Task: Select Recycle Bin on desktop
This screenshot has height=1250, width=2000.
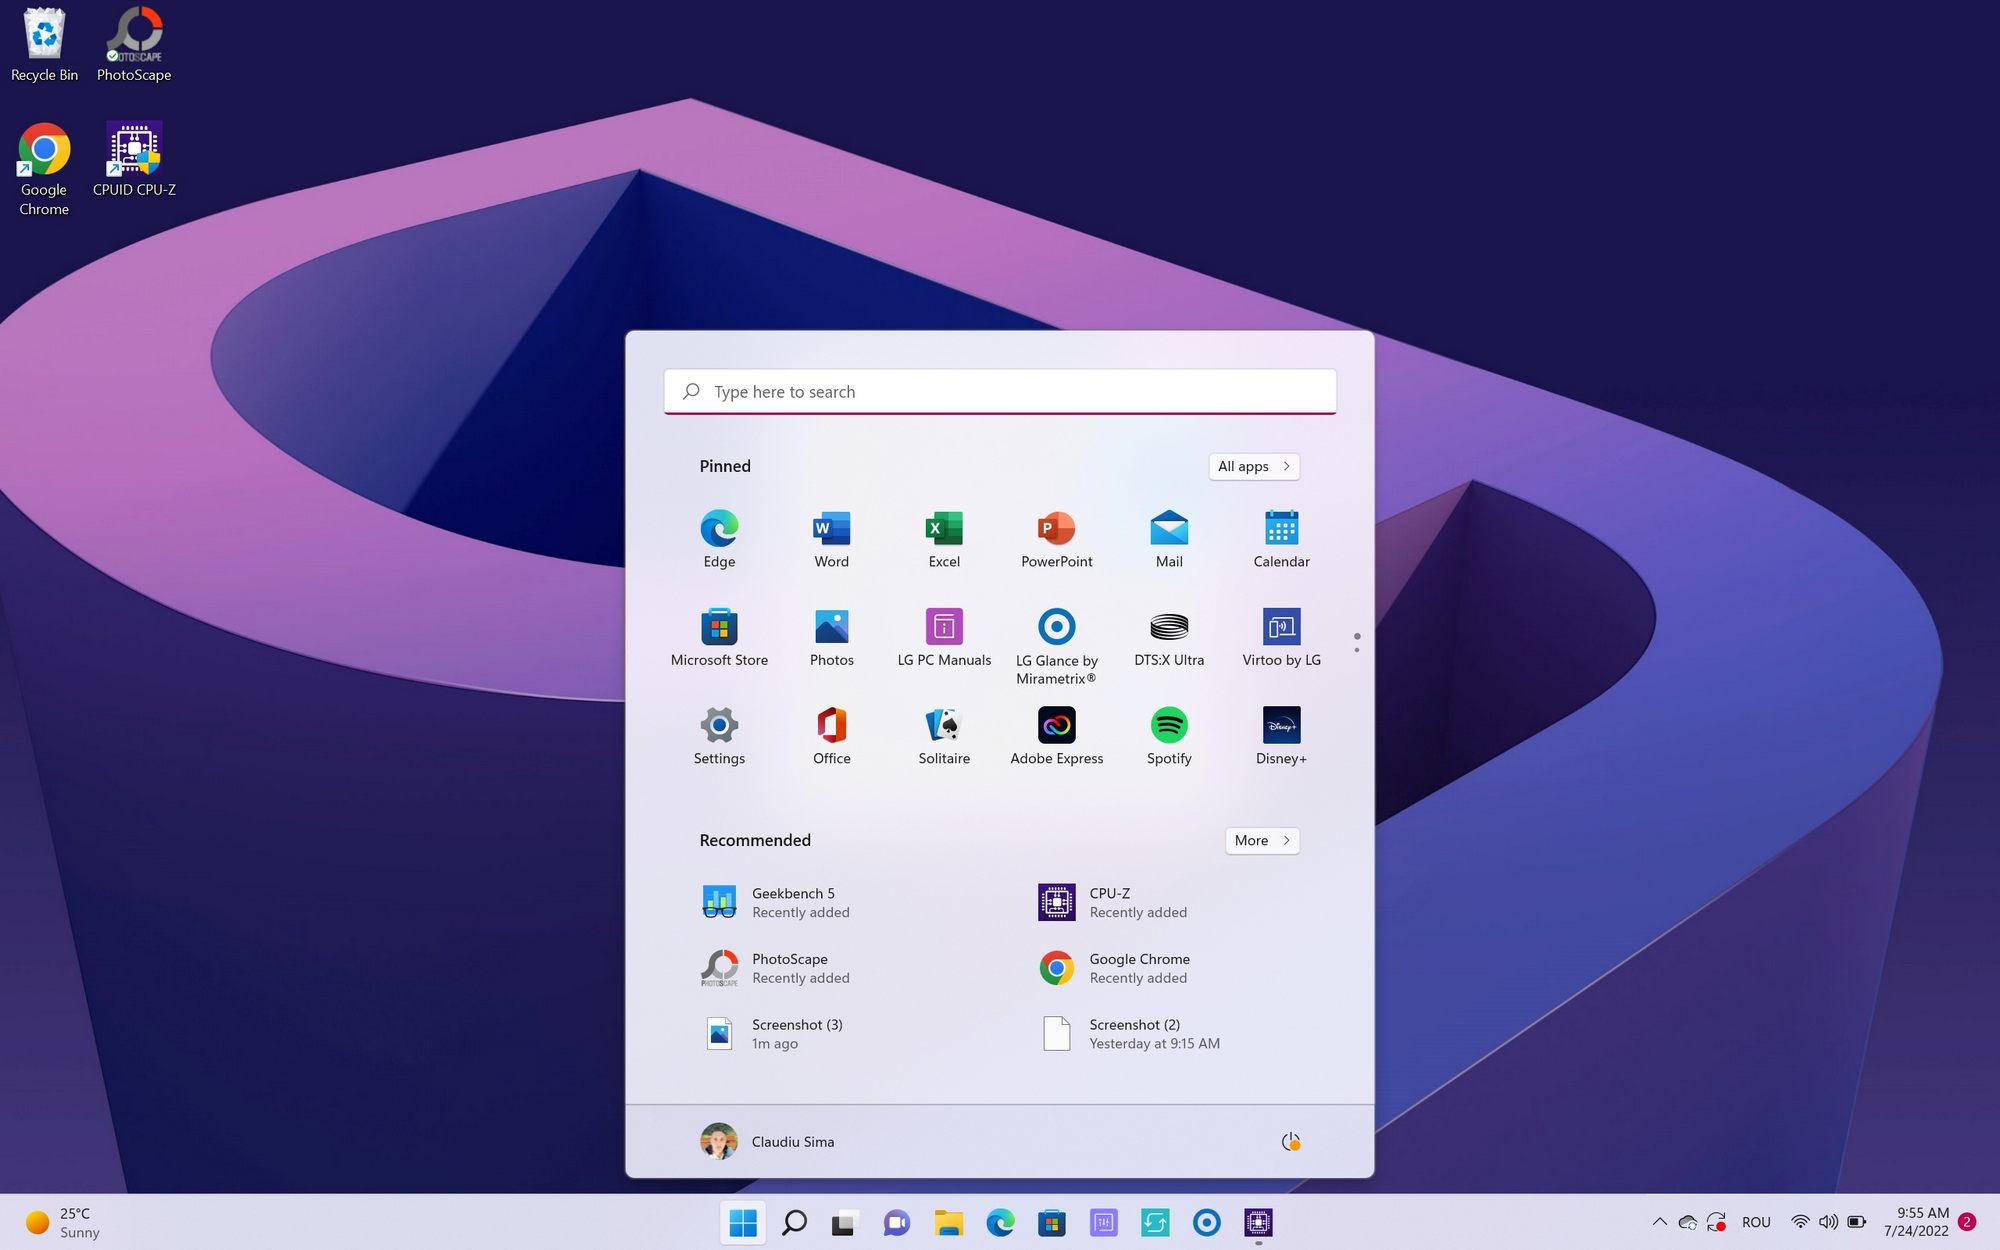Action: 44,45
